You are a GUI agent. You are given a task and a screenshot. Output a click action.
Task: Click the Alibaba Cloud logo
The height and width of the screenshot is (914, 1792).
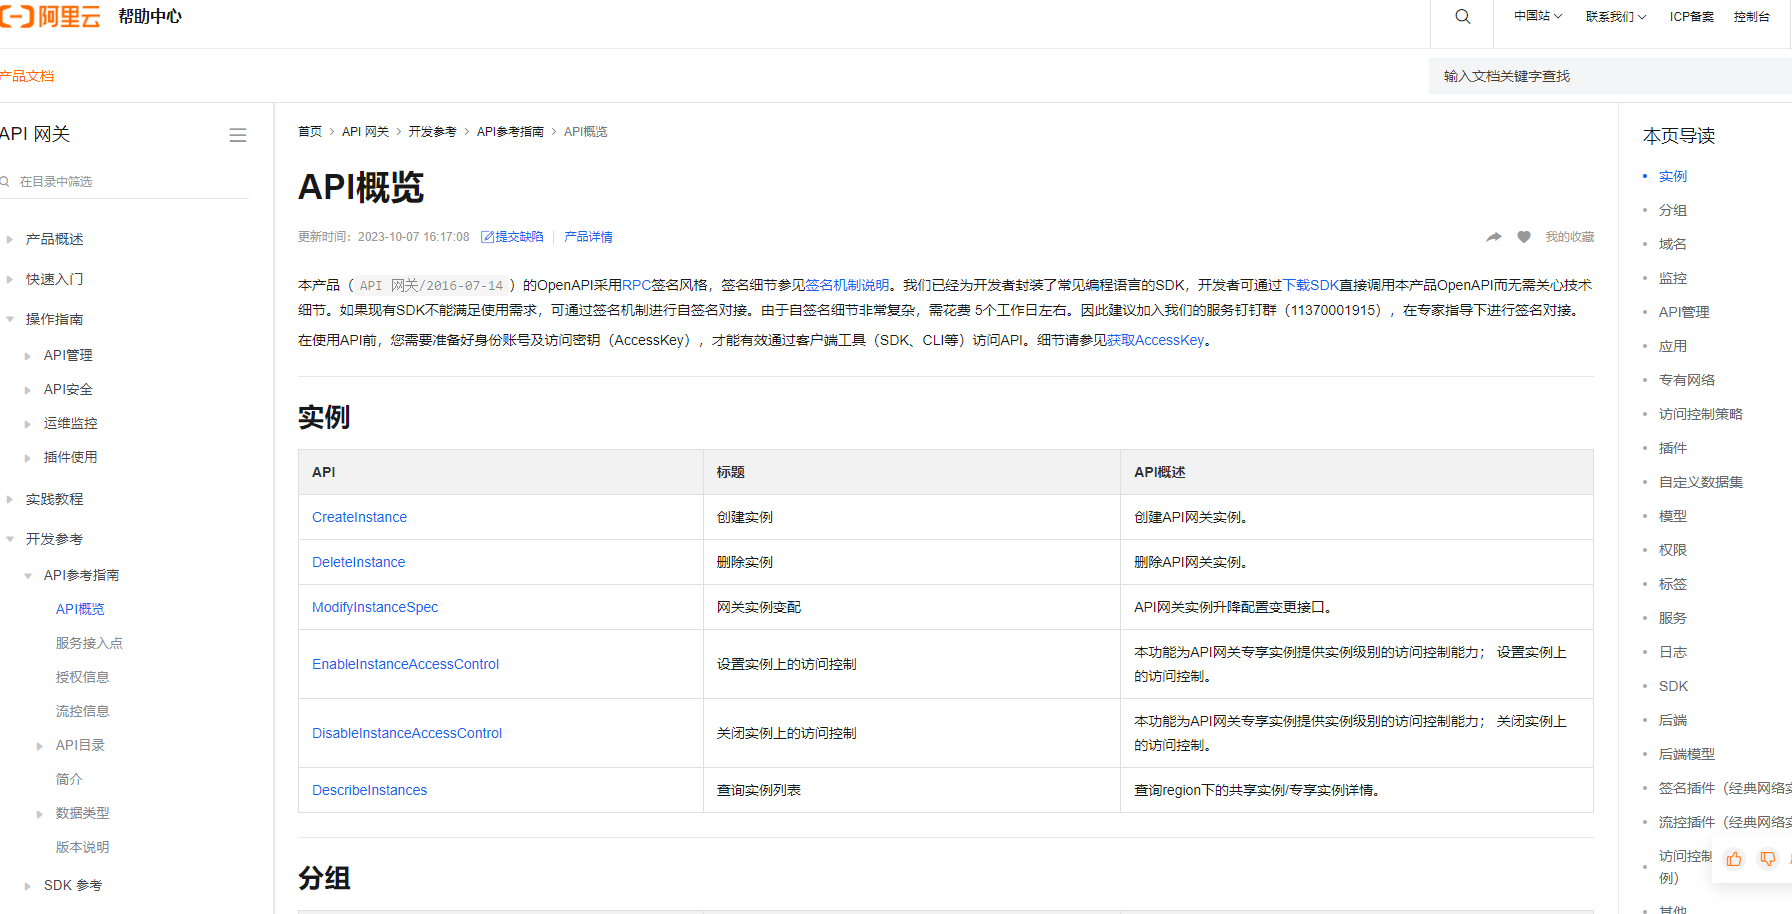click(x=50, y=16)
